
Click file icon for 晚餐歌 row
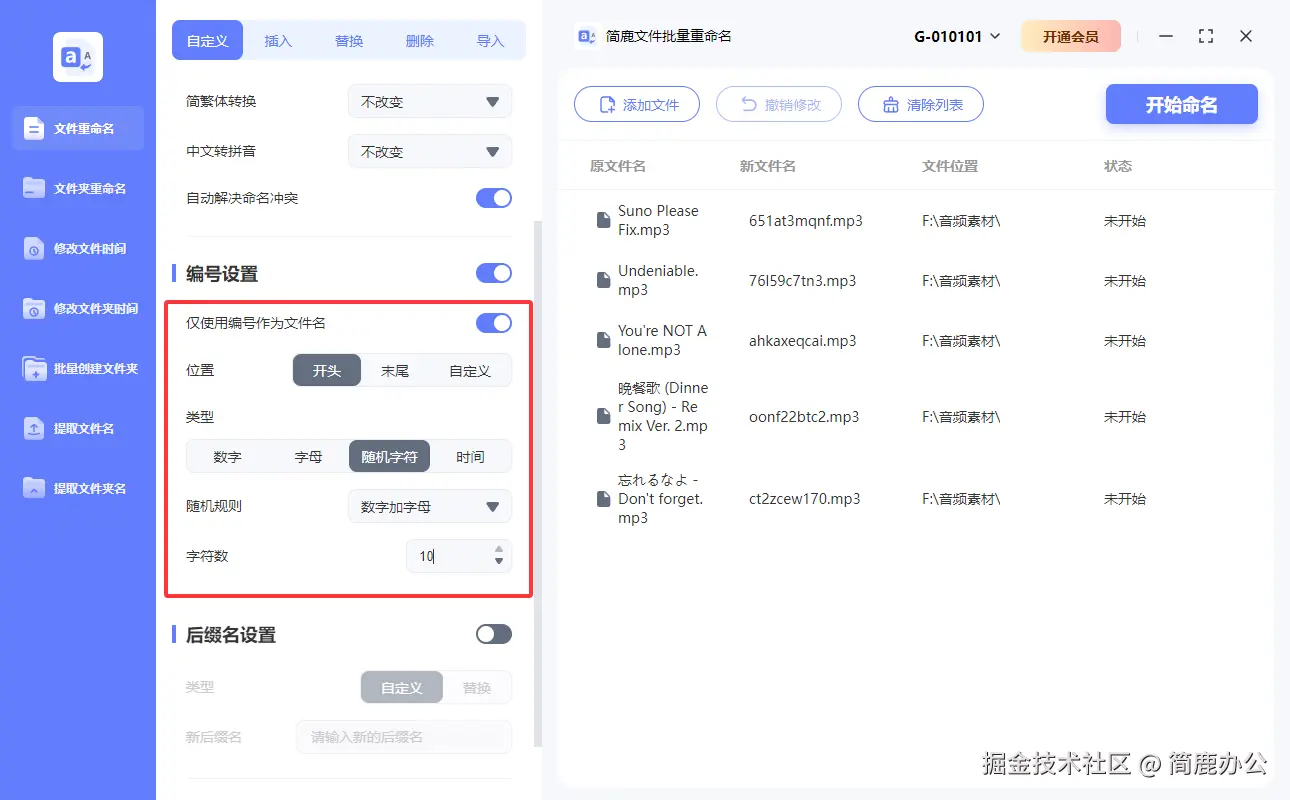coord(603,416)
